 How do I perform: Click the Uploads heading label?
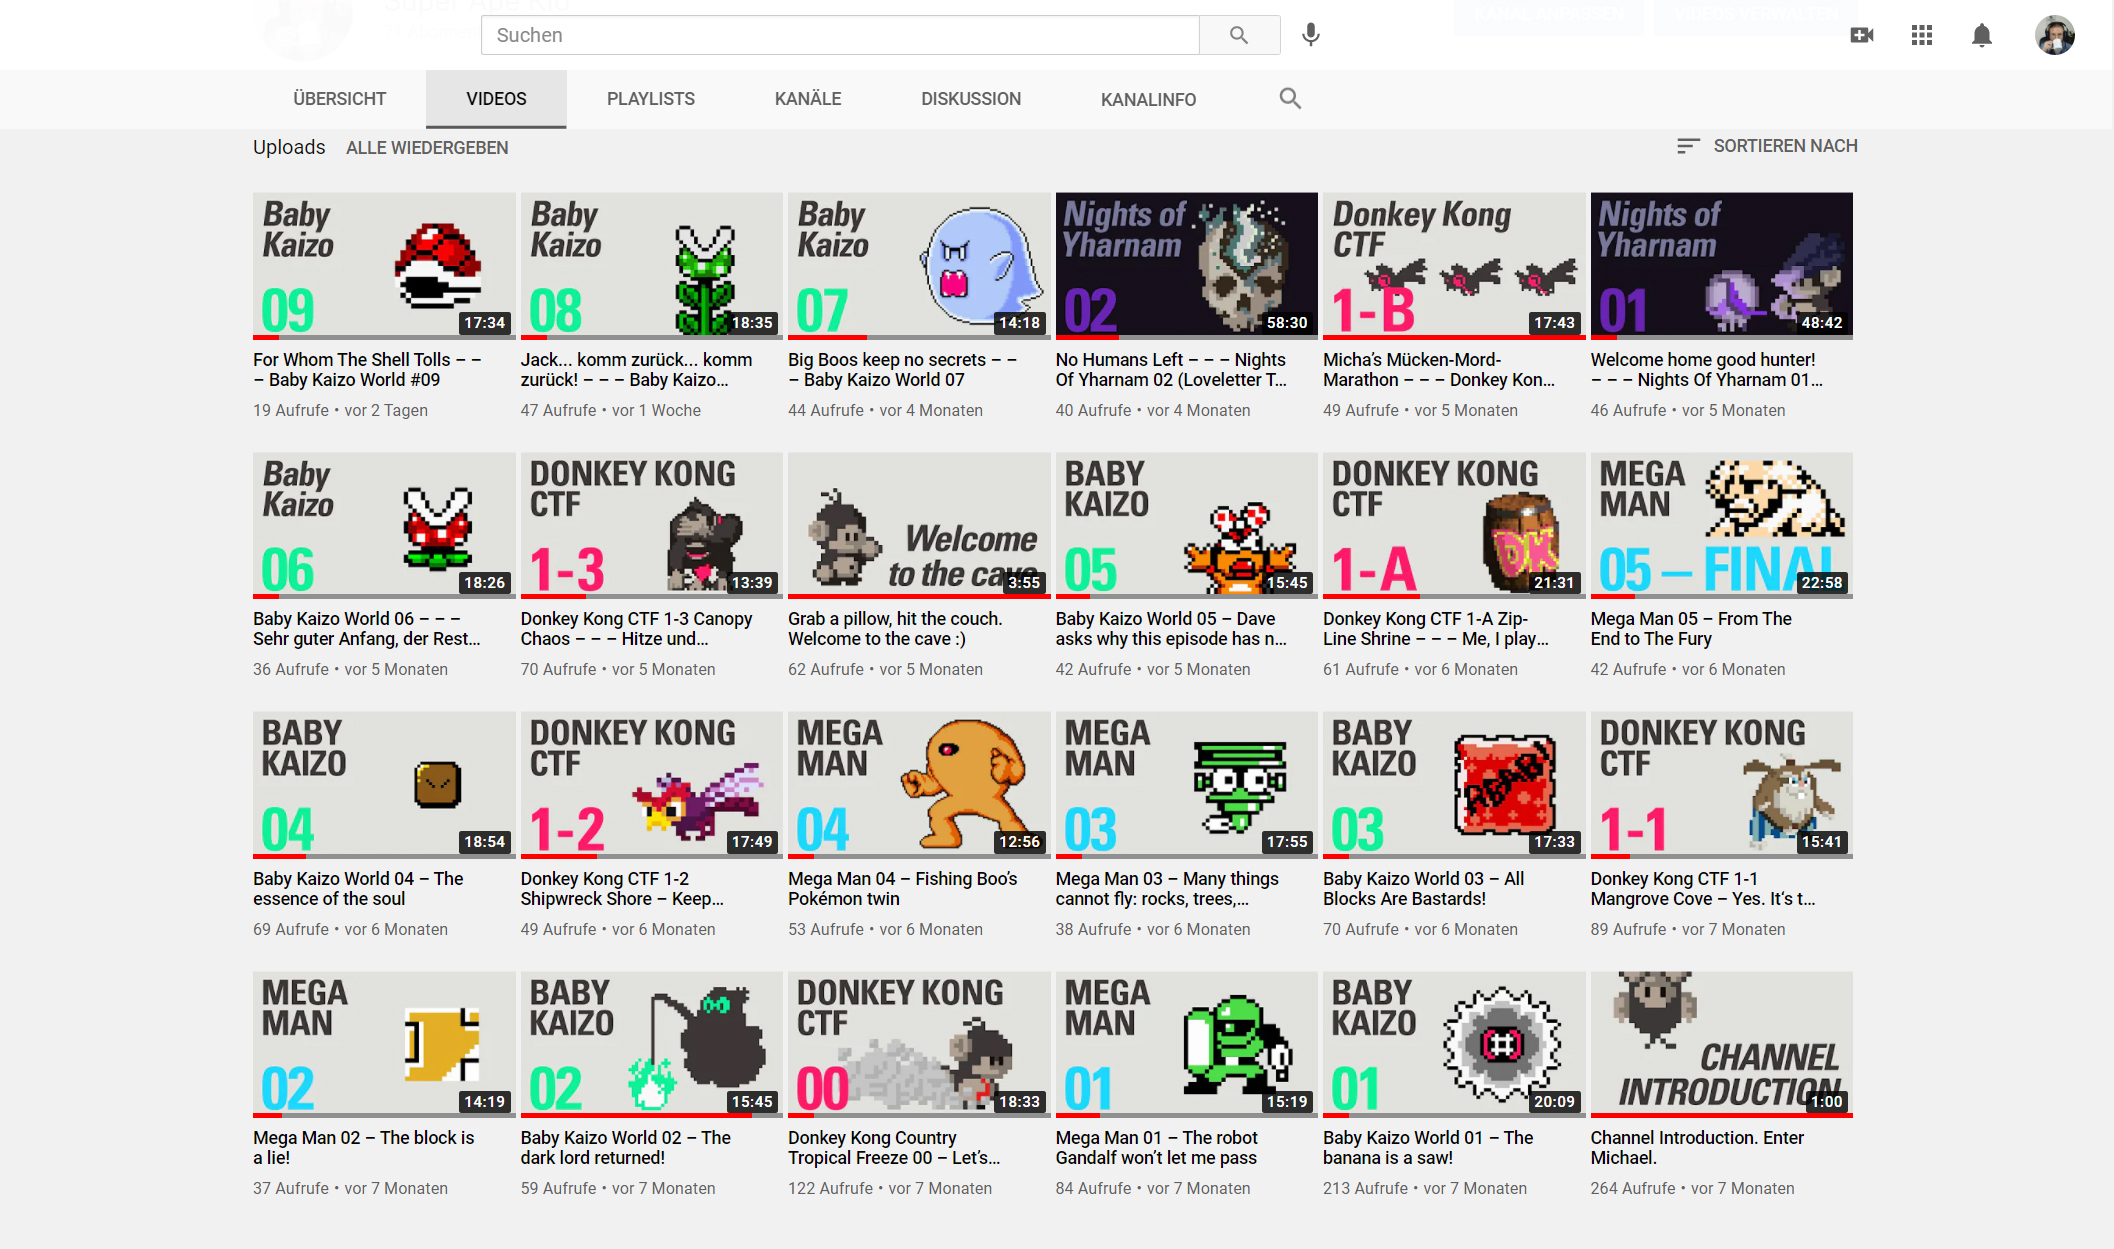[x=289, y=147]
